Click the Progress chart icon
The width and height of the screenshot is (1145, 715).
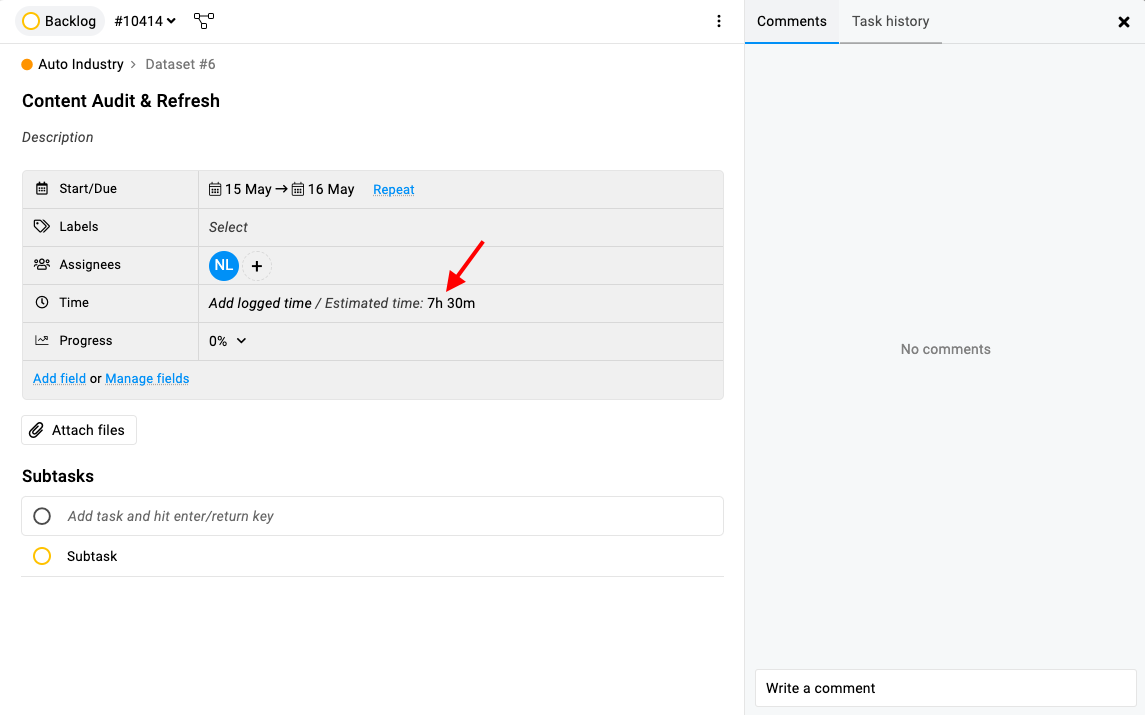tap(42, 340)
